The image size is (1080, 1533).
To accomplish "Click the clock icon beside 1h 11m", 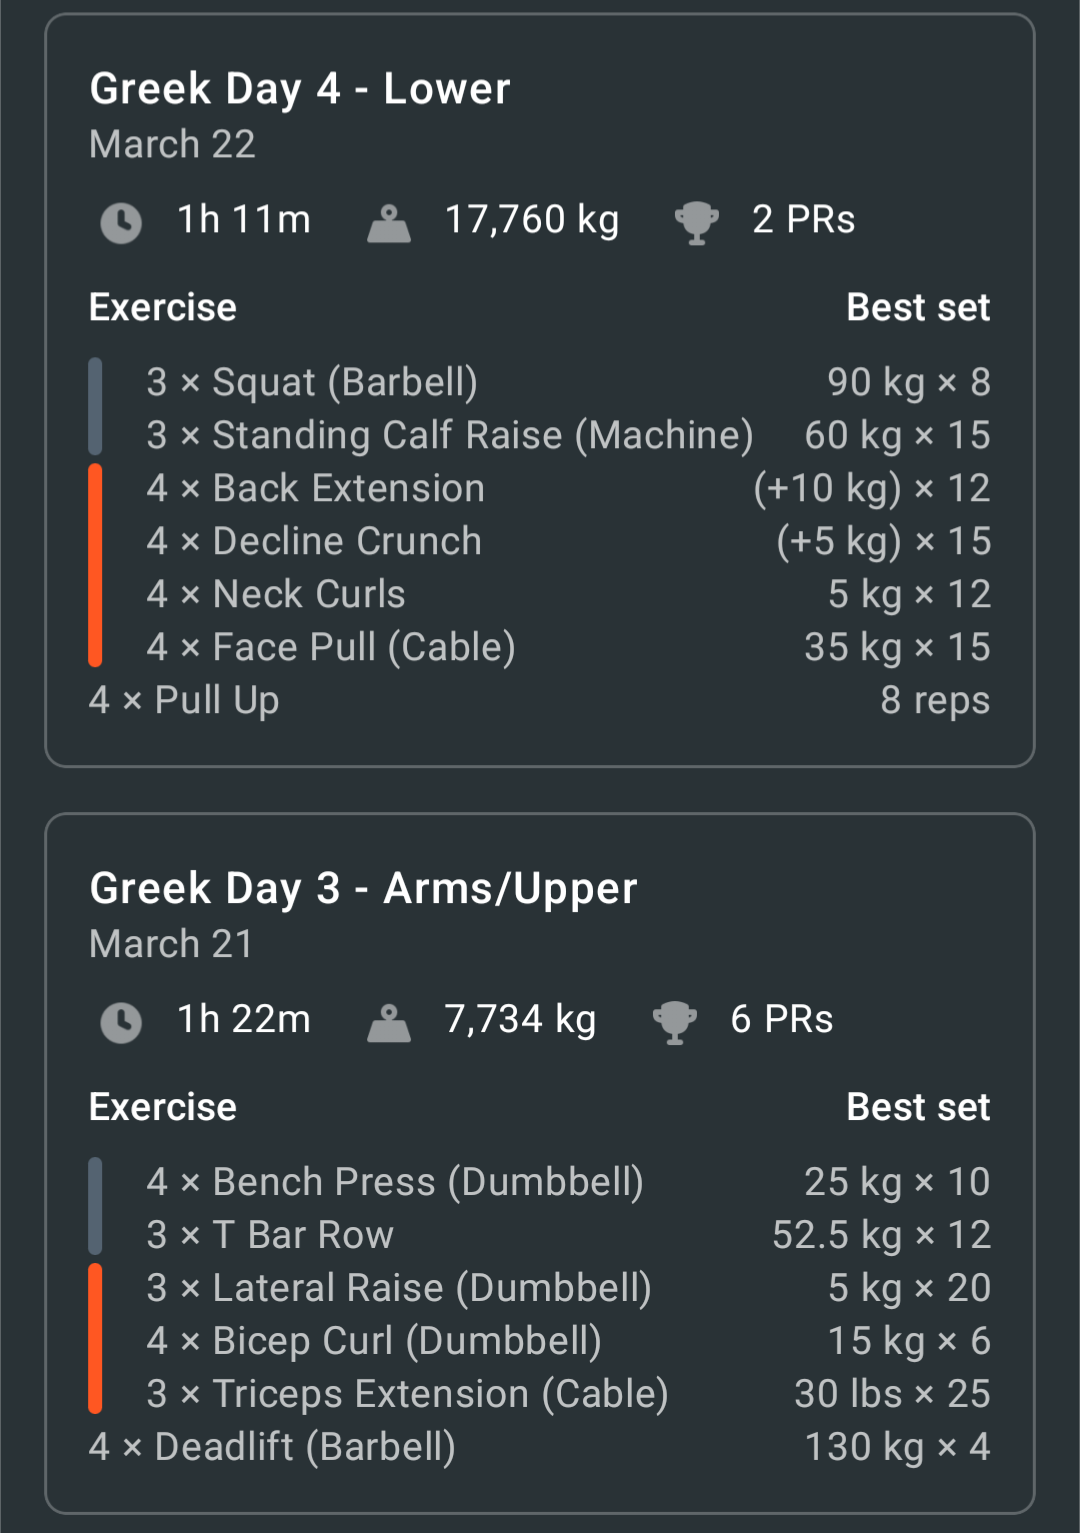I will [121, 222].
